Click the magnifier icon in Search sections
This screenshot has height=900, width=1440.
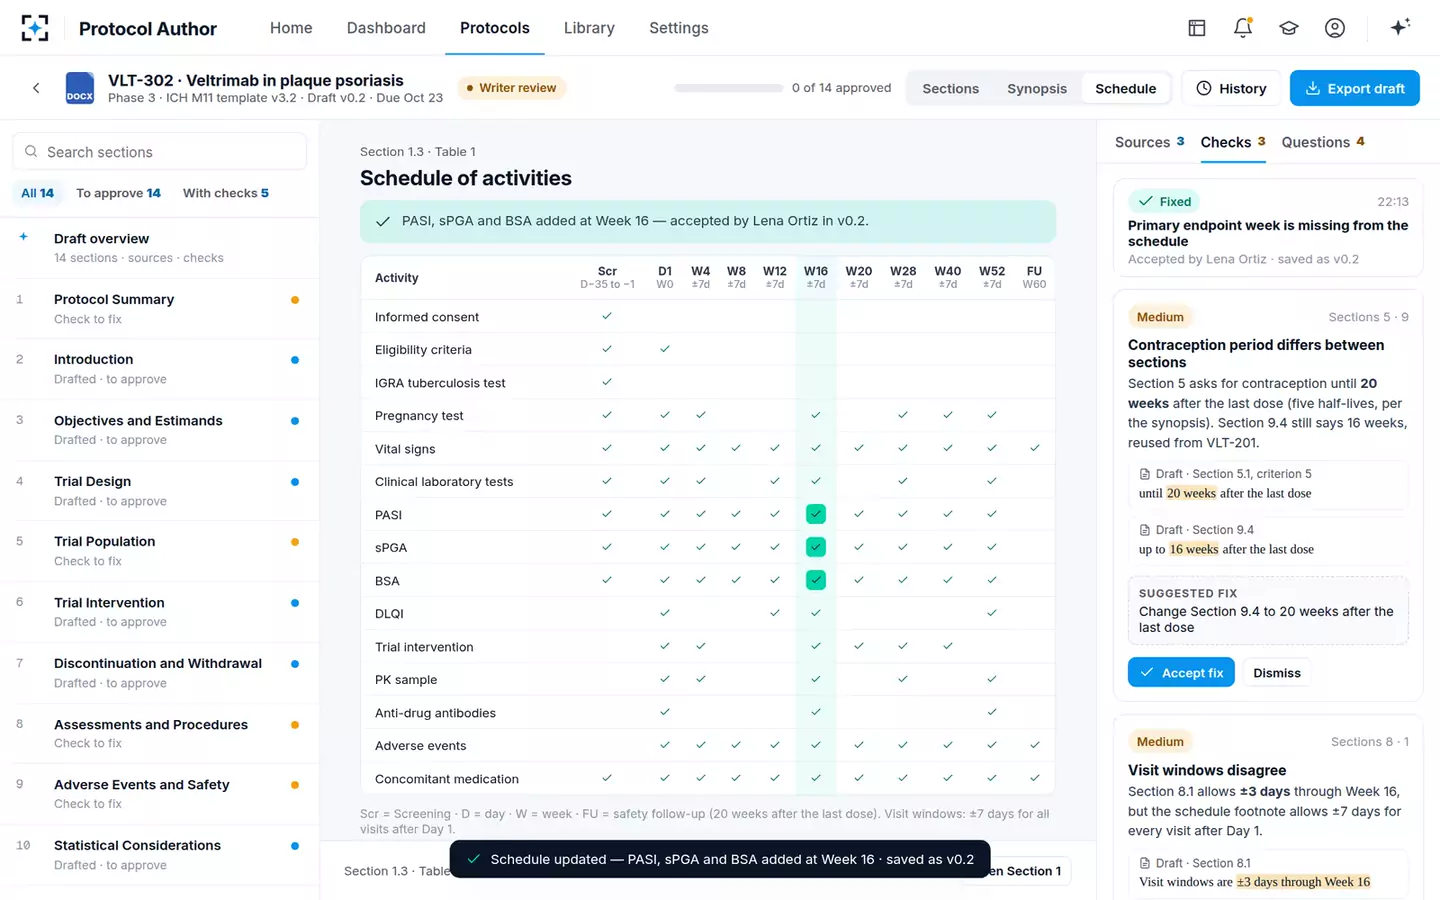pos(31,152)
